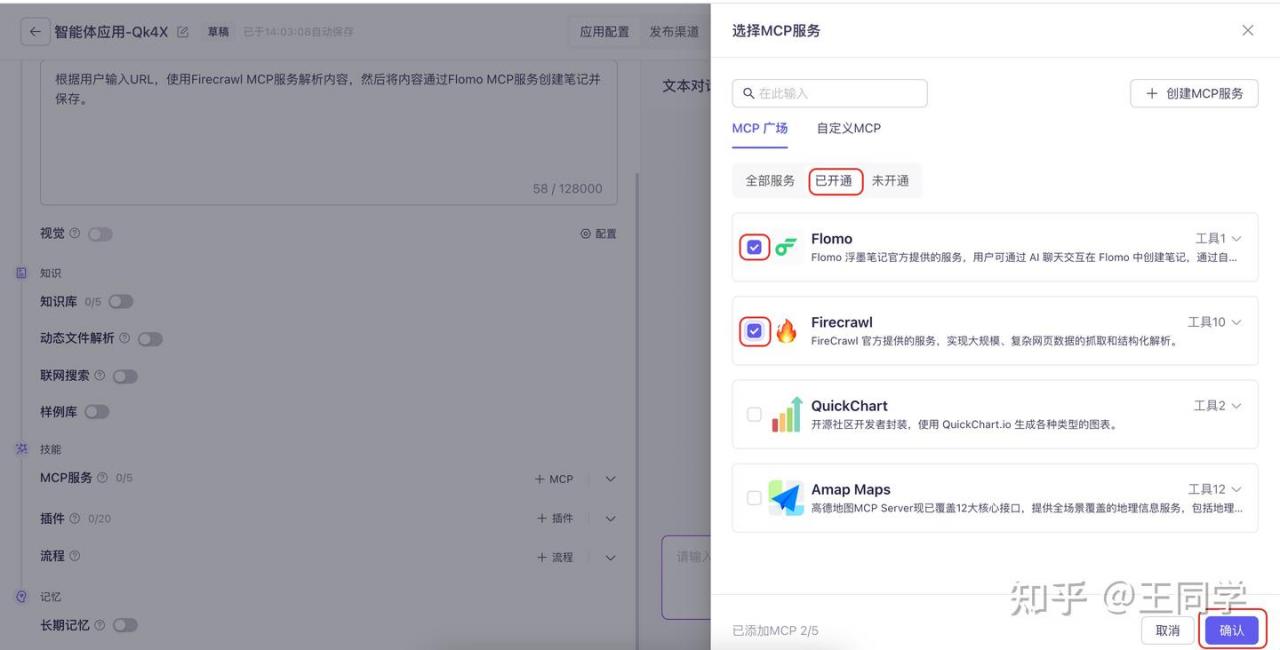Open the 发布渠道 tab
The height and width of the screenshot is (650, 1280).
click(674, 32)
